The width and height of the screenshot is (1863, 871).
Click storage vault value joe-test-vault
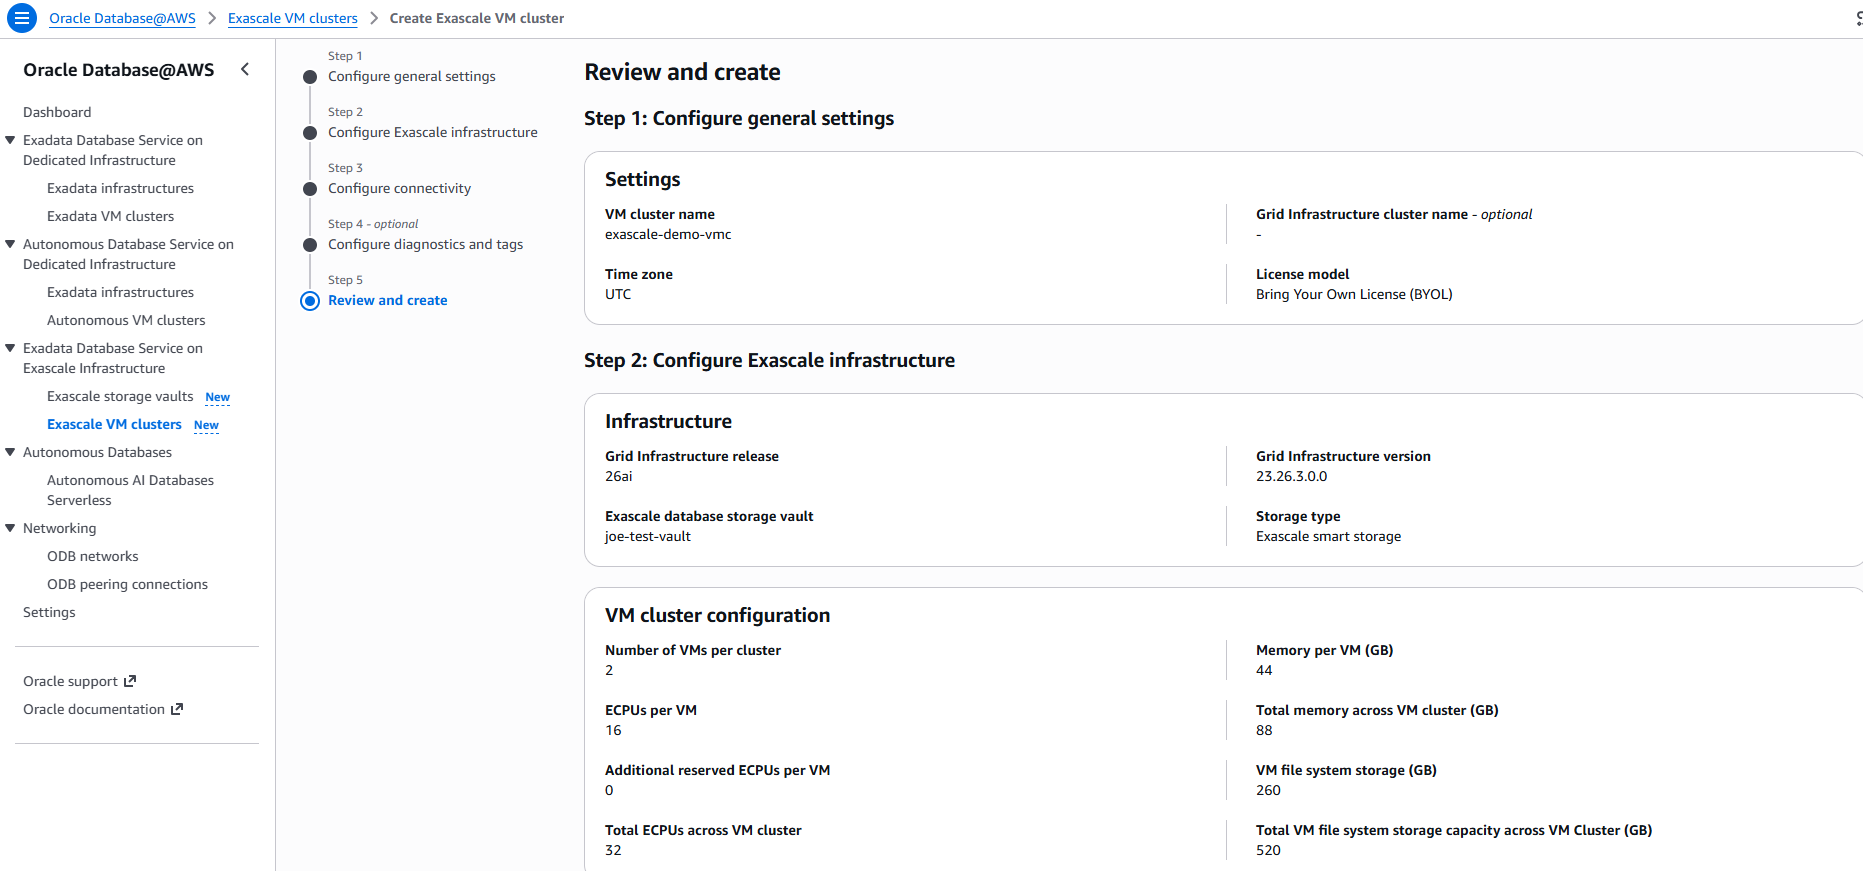(x=648, y=536)
